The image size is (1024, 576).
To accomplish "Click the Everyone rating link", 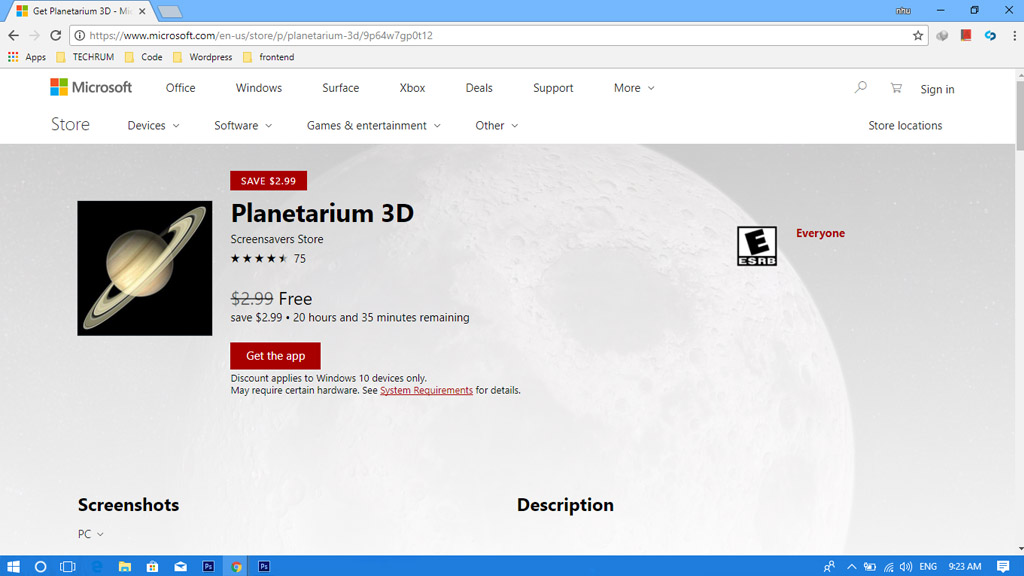I will point(820,233).
